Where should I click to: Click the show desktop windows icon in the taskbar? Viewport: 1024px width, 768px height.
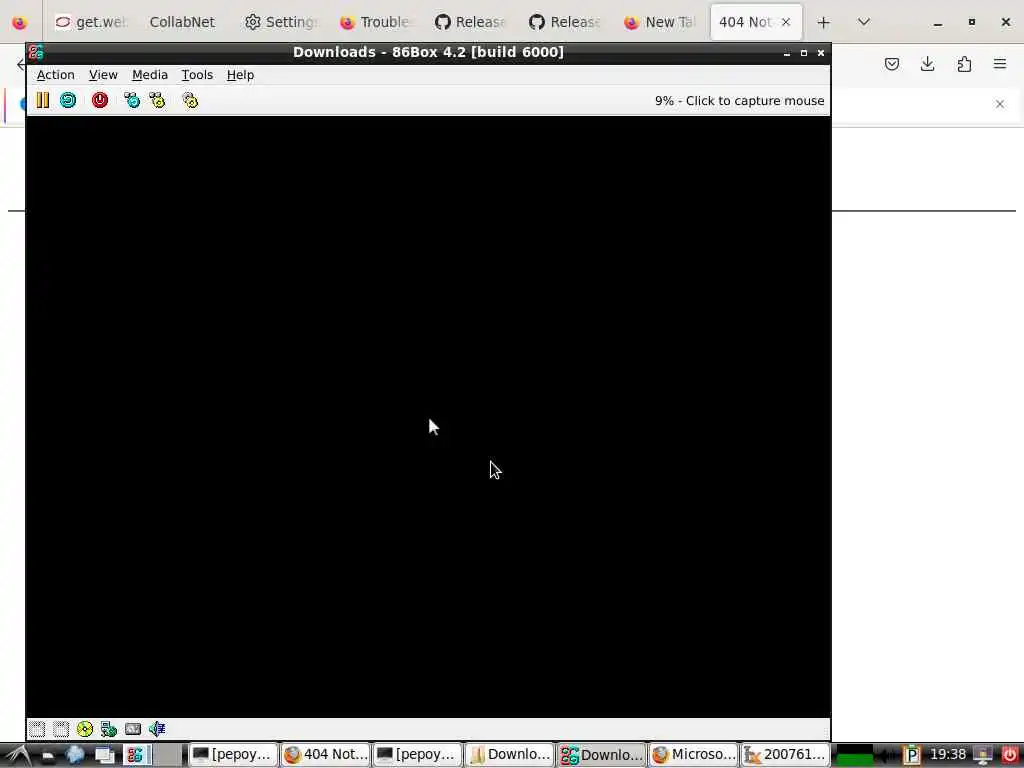104,756
